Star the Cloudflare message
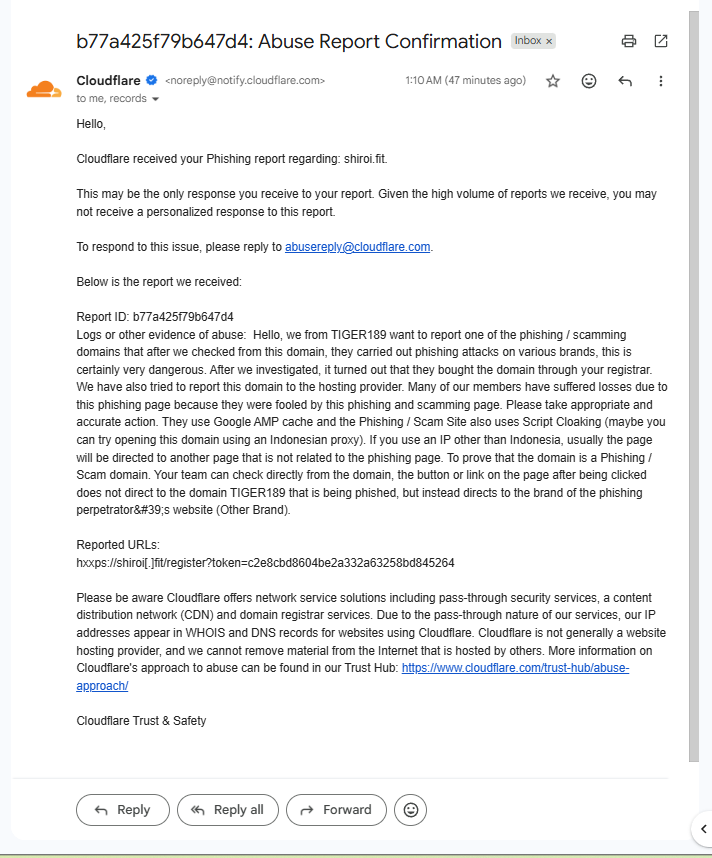Screen dimensions: 712x858 point(553,81)
